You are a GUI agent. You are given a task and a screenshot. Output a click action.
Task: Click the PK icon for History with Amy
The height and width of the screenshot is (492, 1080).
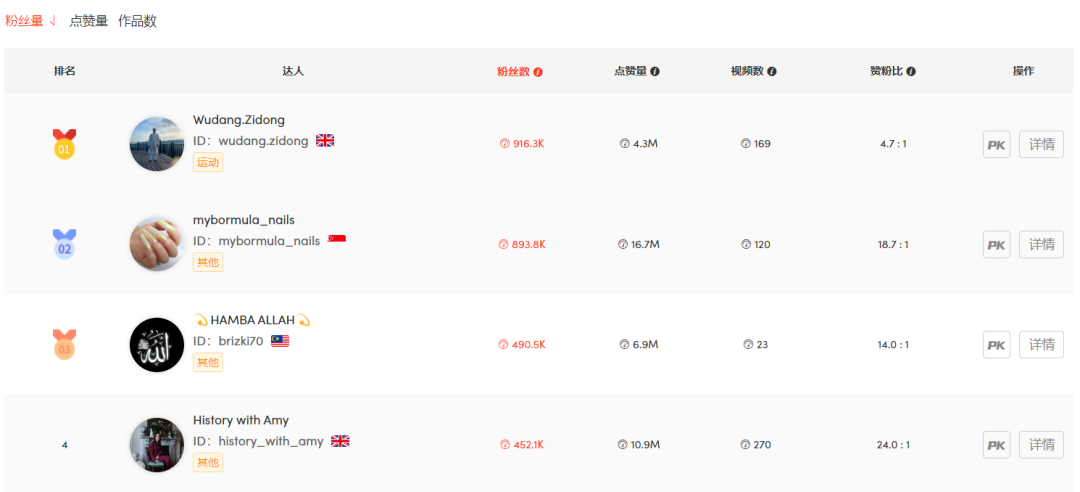(997, 445)
